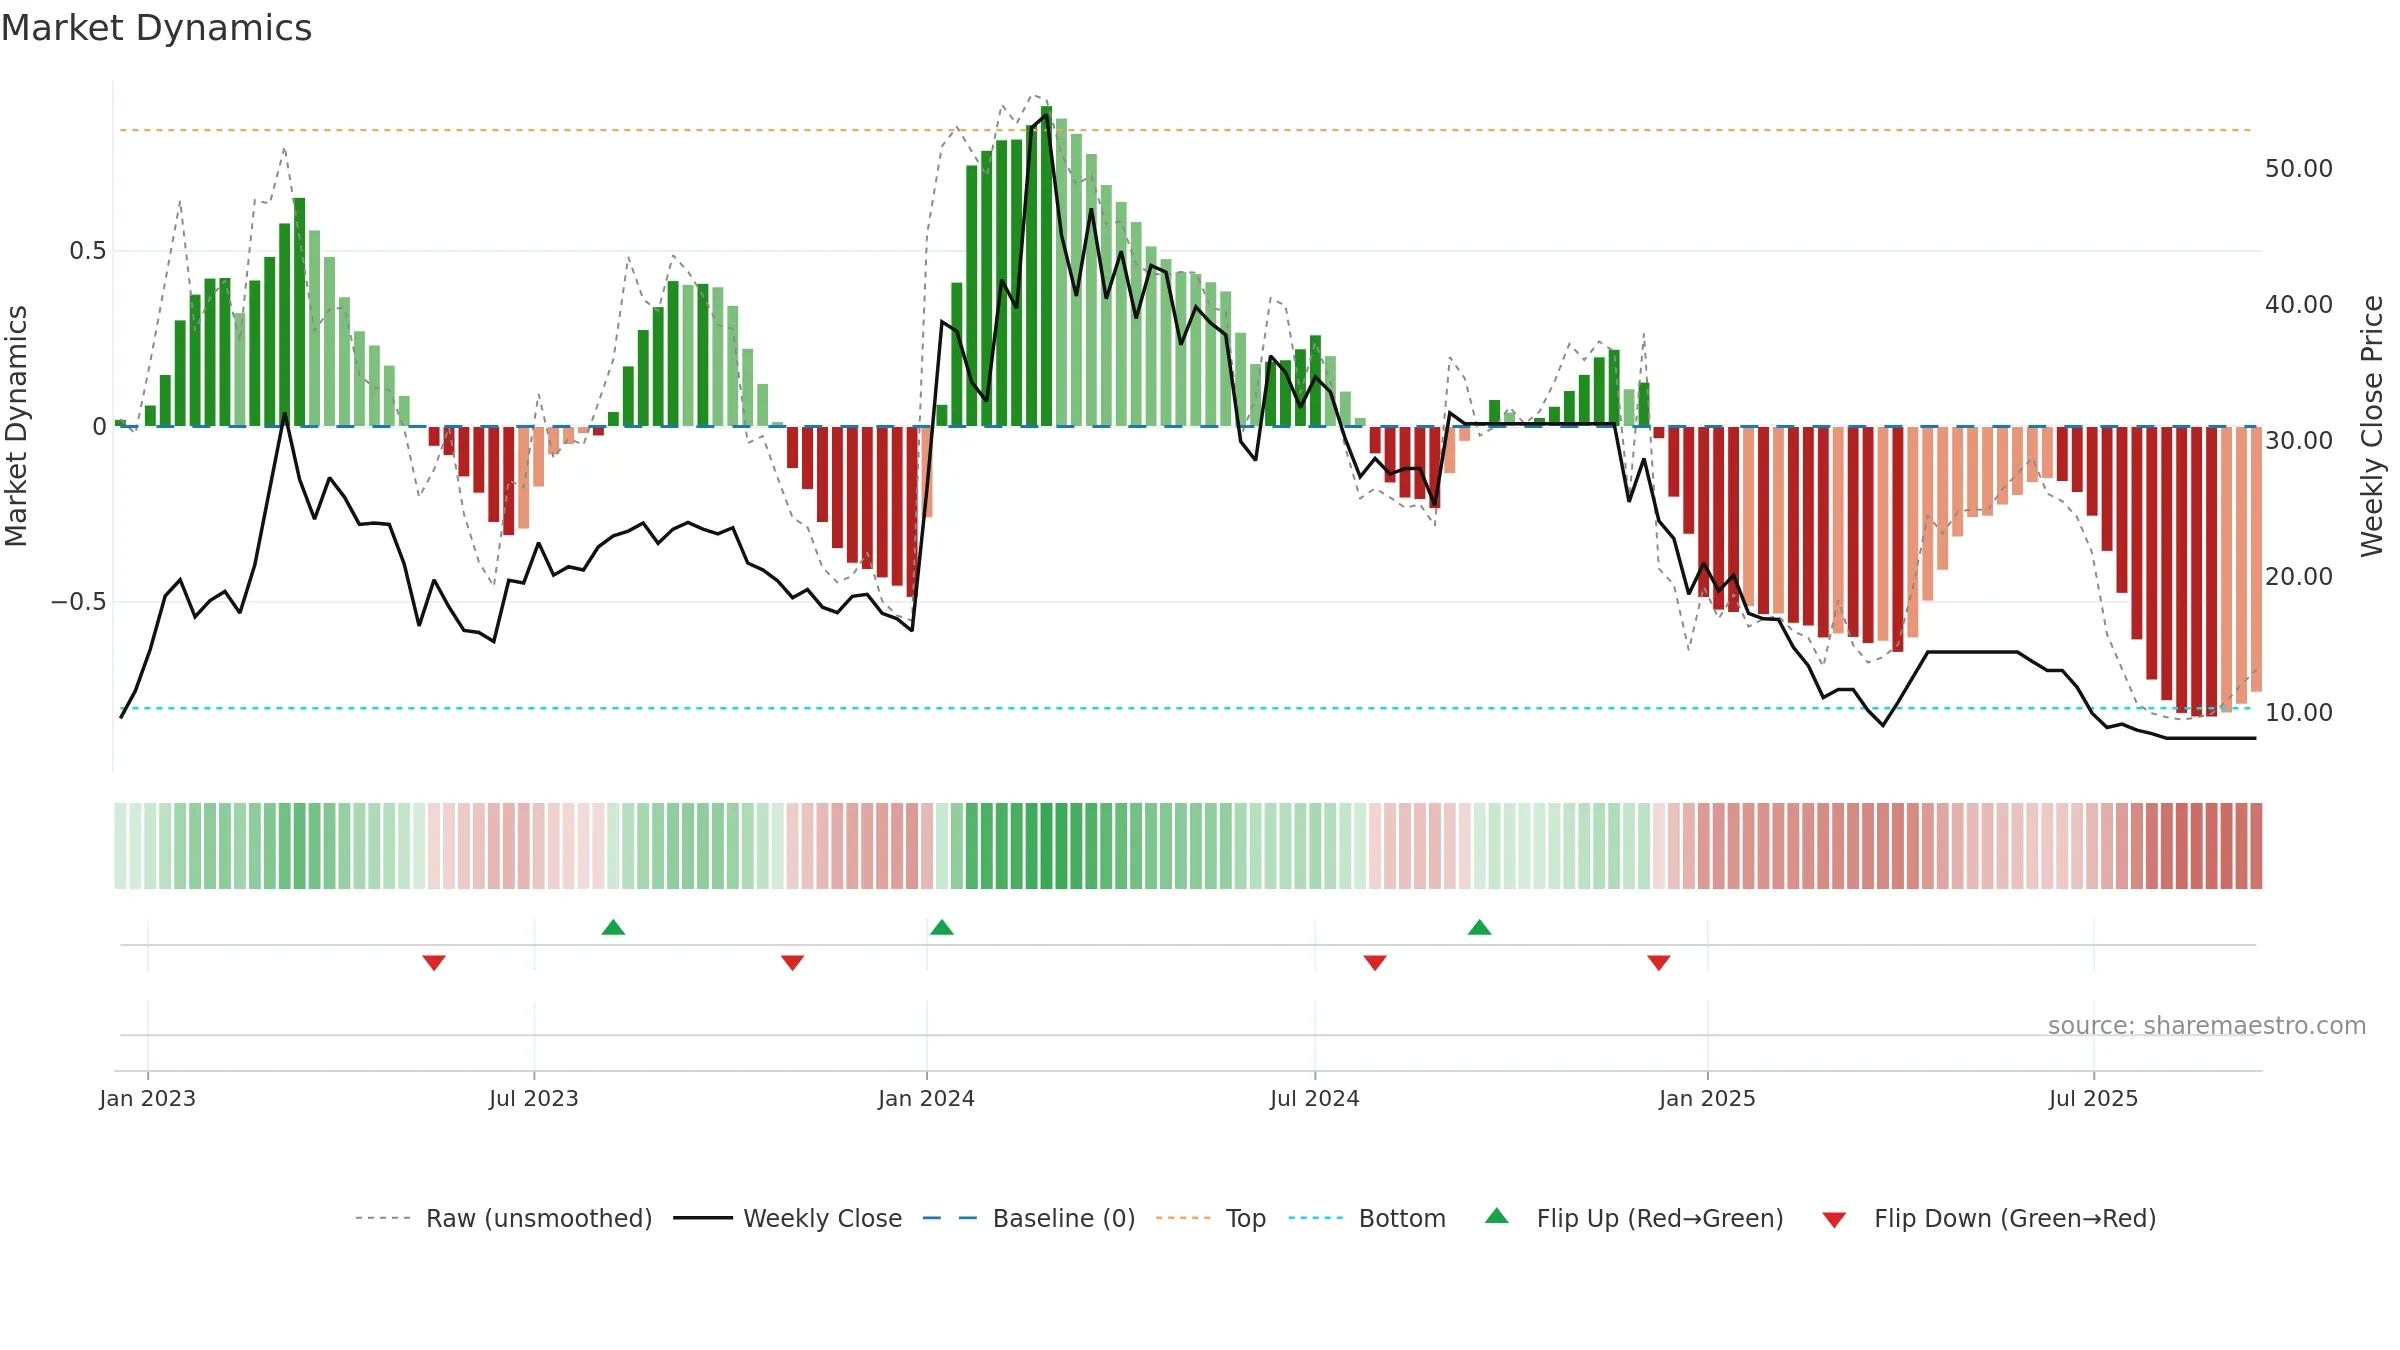Toggle the Top legend entry
The image size is (2400, 1350).
pyautogui.click(x=1210, y=1218)
